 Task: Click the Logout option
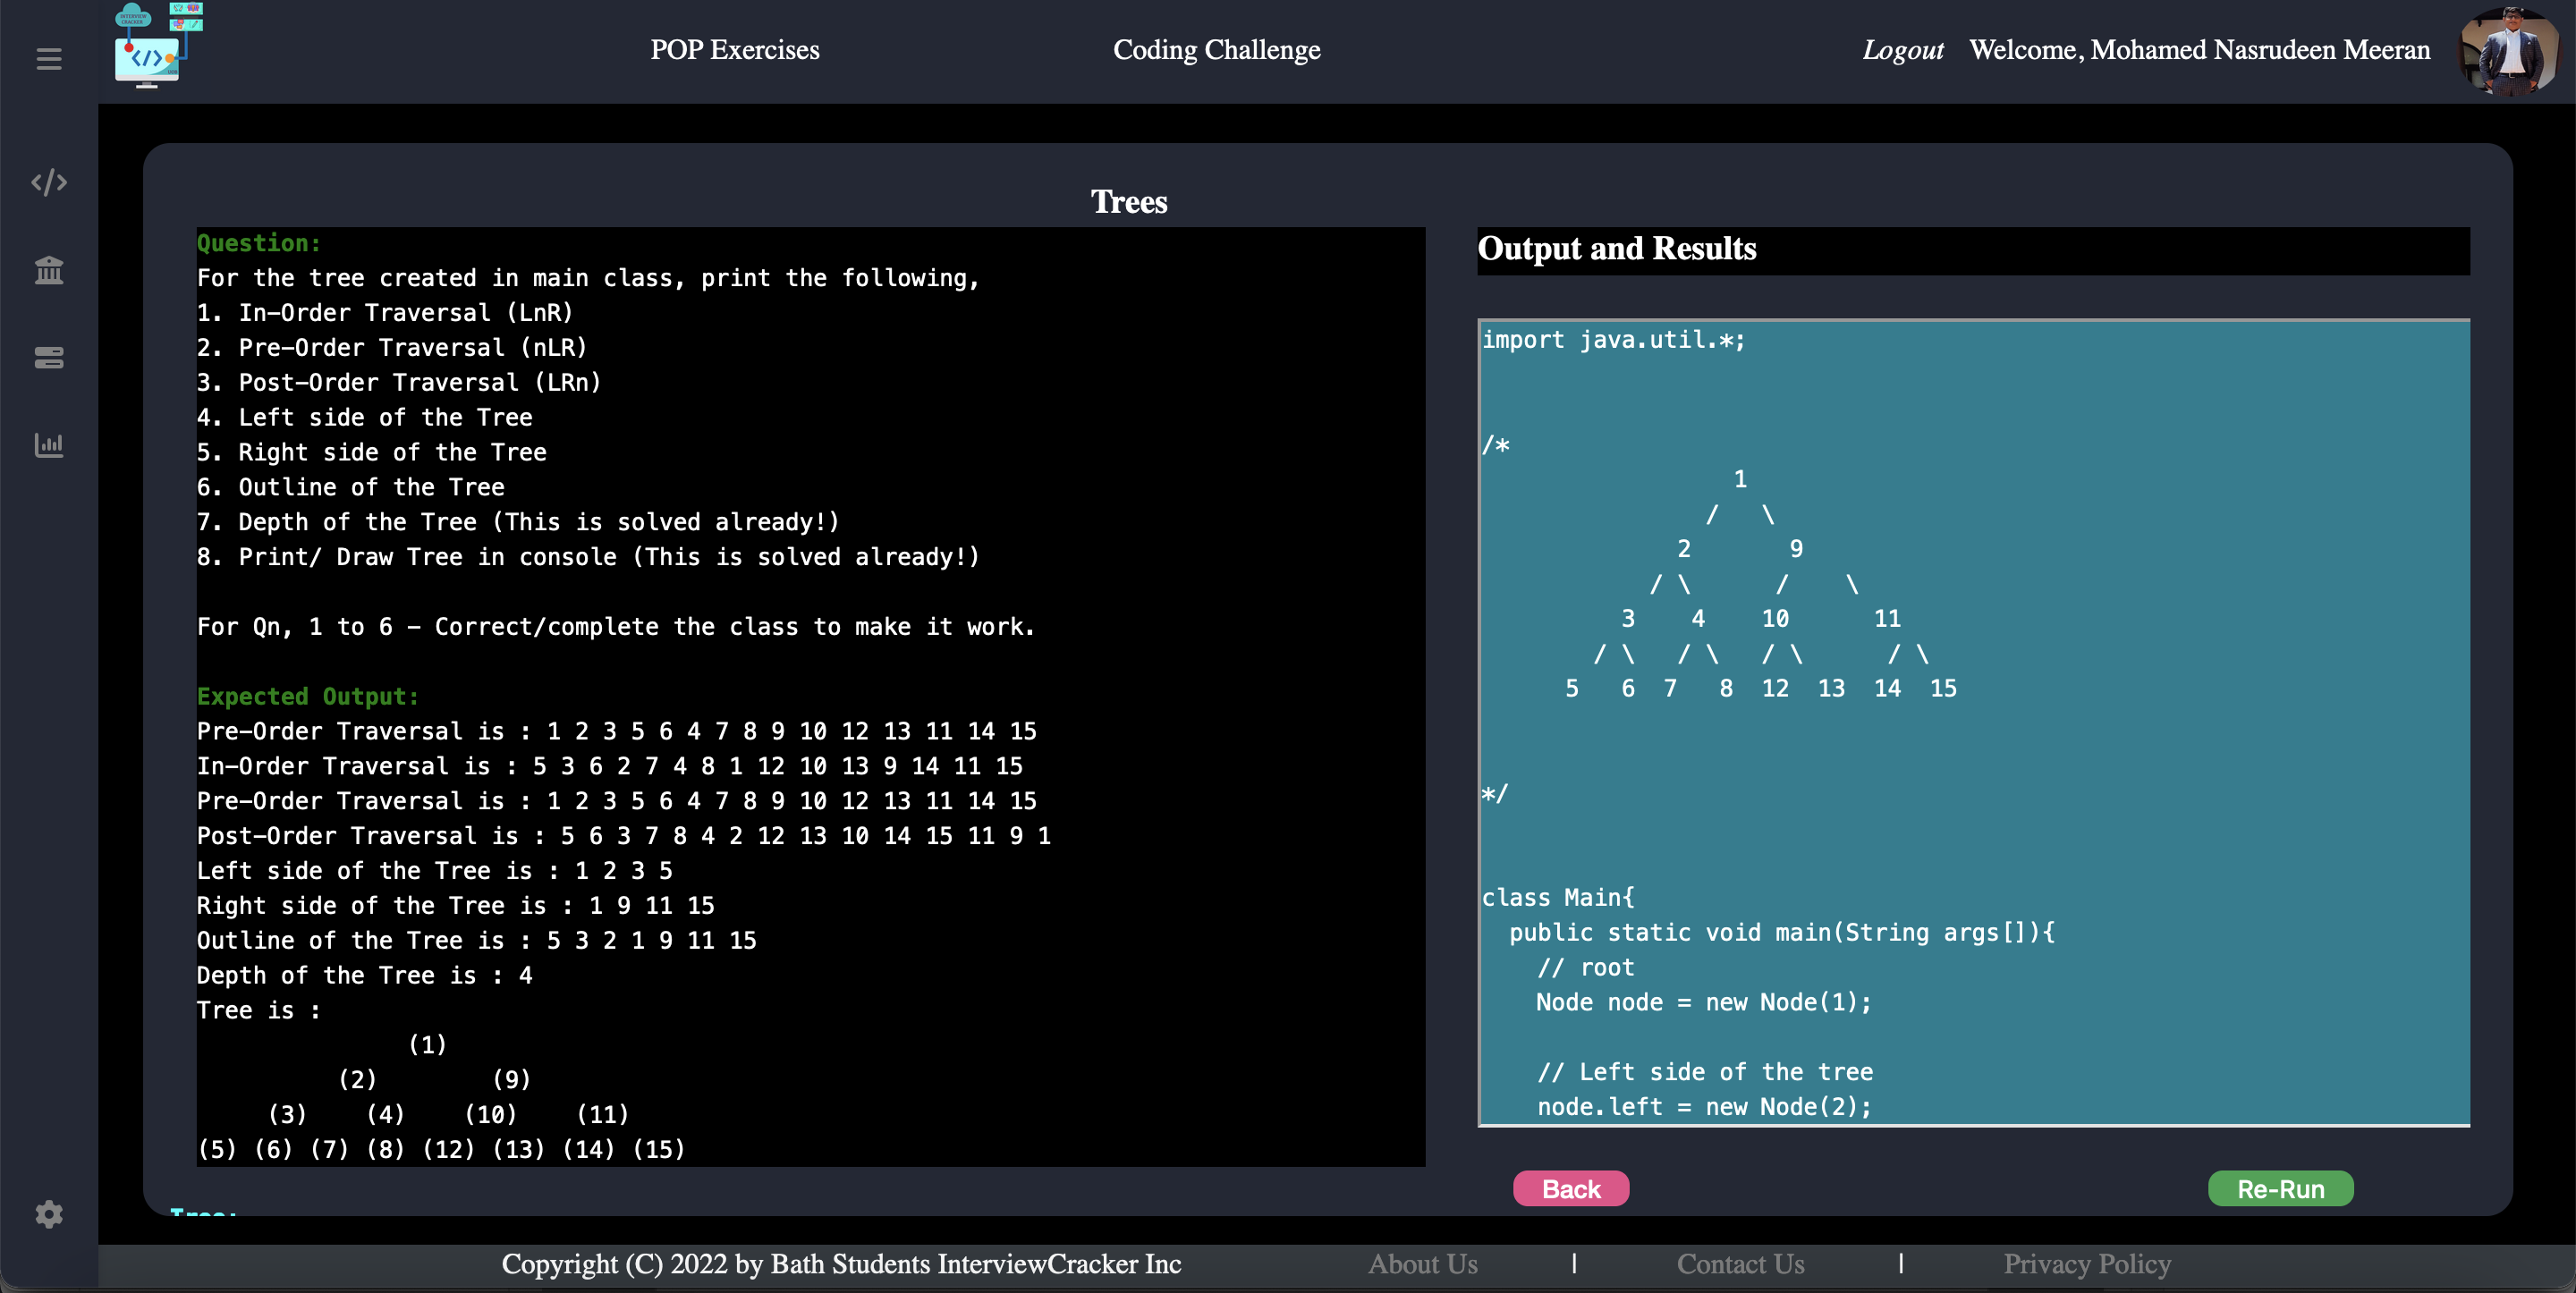[1903, 49]
